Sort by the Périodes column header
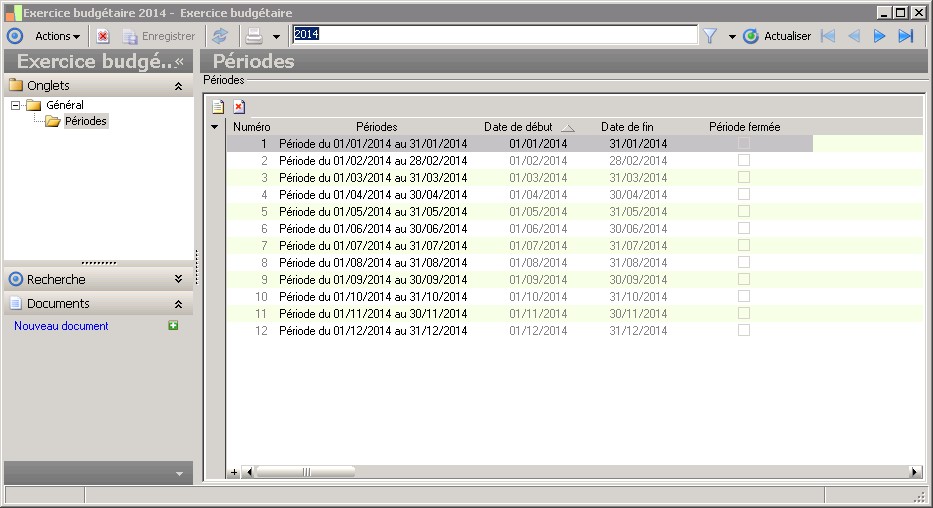Image resolution: width=933 pixels, height=508 pixels. [377, 127]
